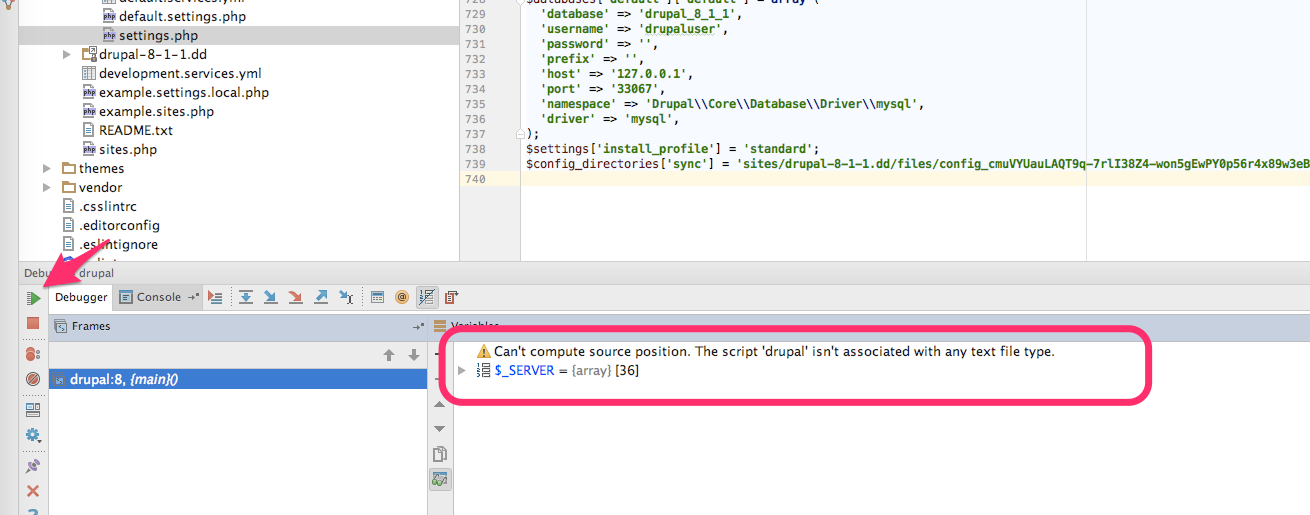Expand the drupal-8-1-1.dd folder
The width and height of the screenshot is (1310, 515).
(67, 55)
